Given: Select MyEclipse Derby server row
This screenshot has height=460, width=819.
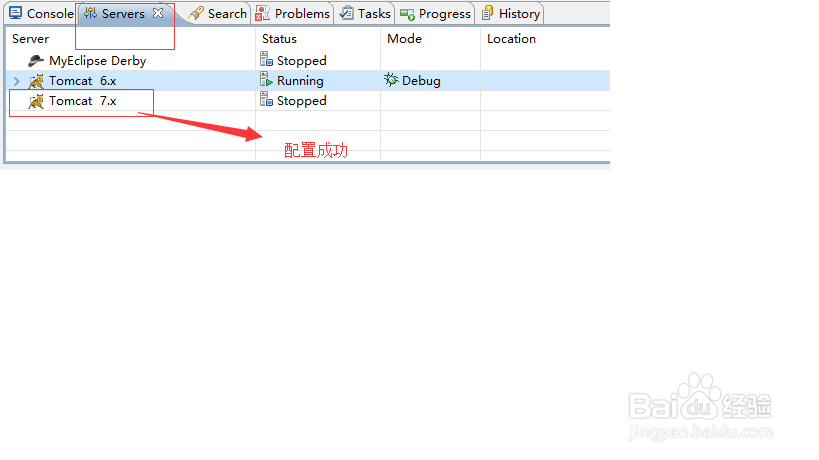Looking at the screenshot, I should [308, 61].
